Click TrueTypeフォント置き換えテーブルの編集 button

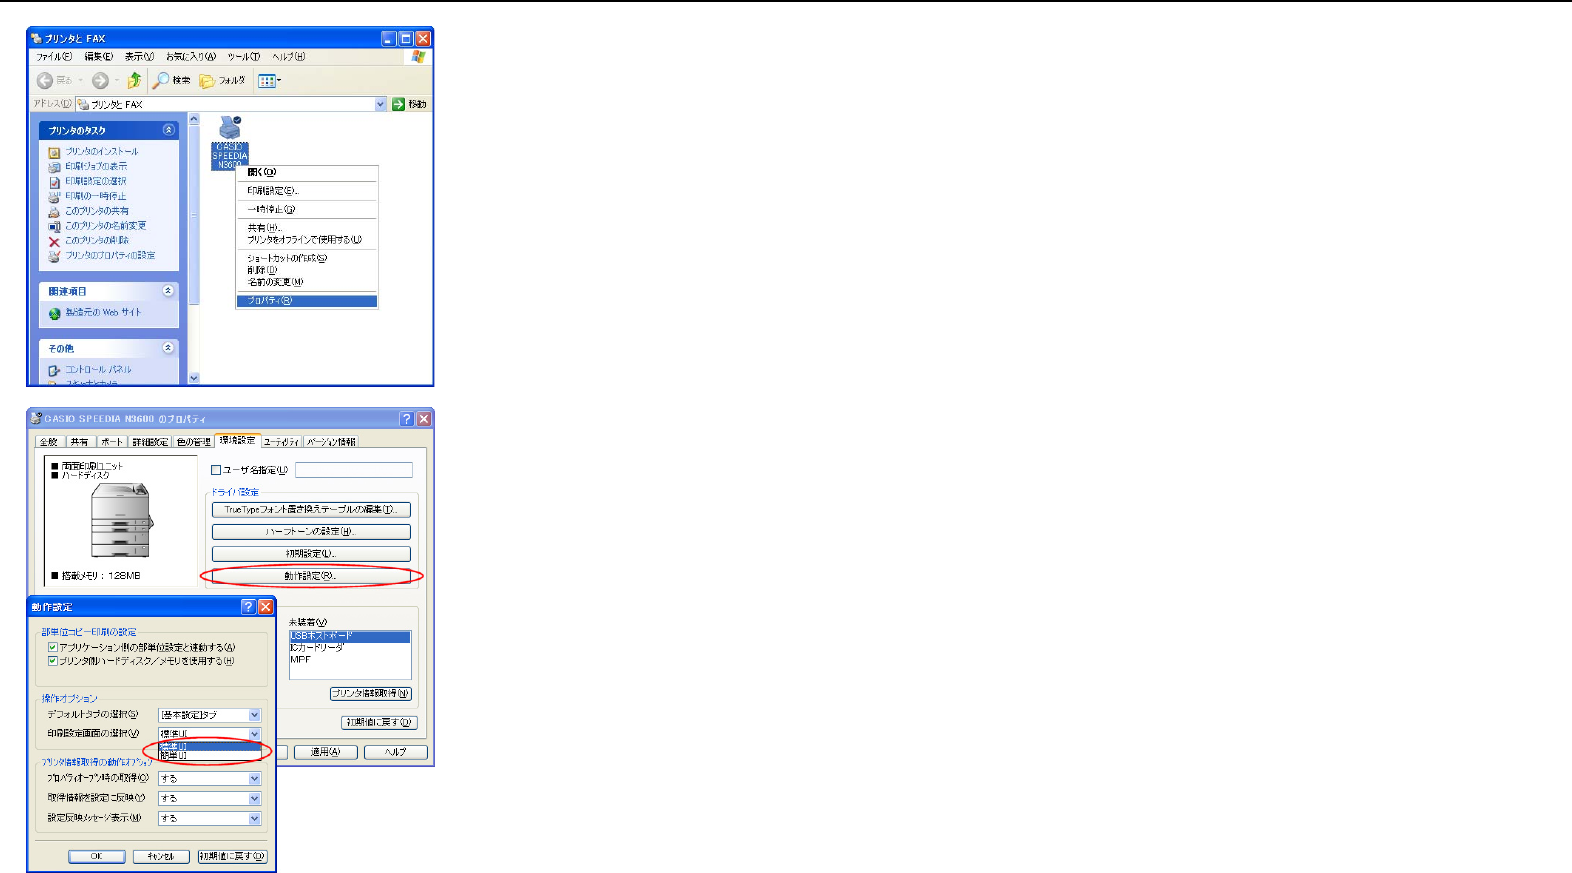click(x=311, y=510)
